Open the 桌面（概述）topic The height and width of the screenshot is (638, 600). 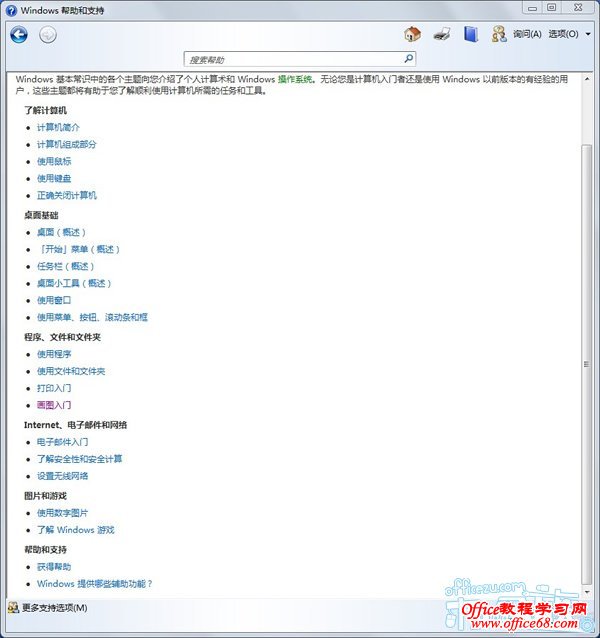[x=61, y=232]
